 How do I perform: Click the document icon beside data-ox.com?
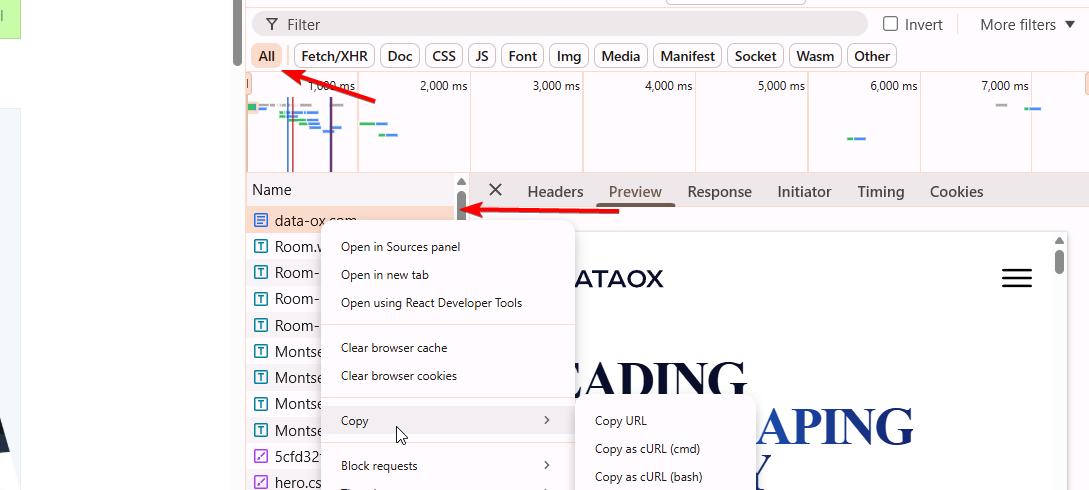261,220
